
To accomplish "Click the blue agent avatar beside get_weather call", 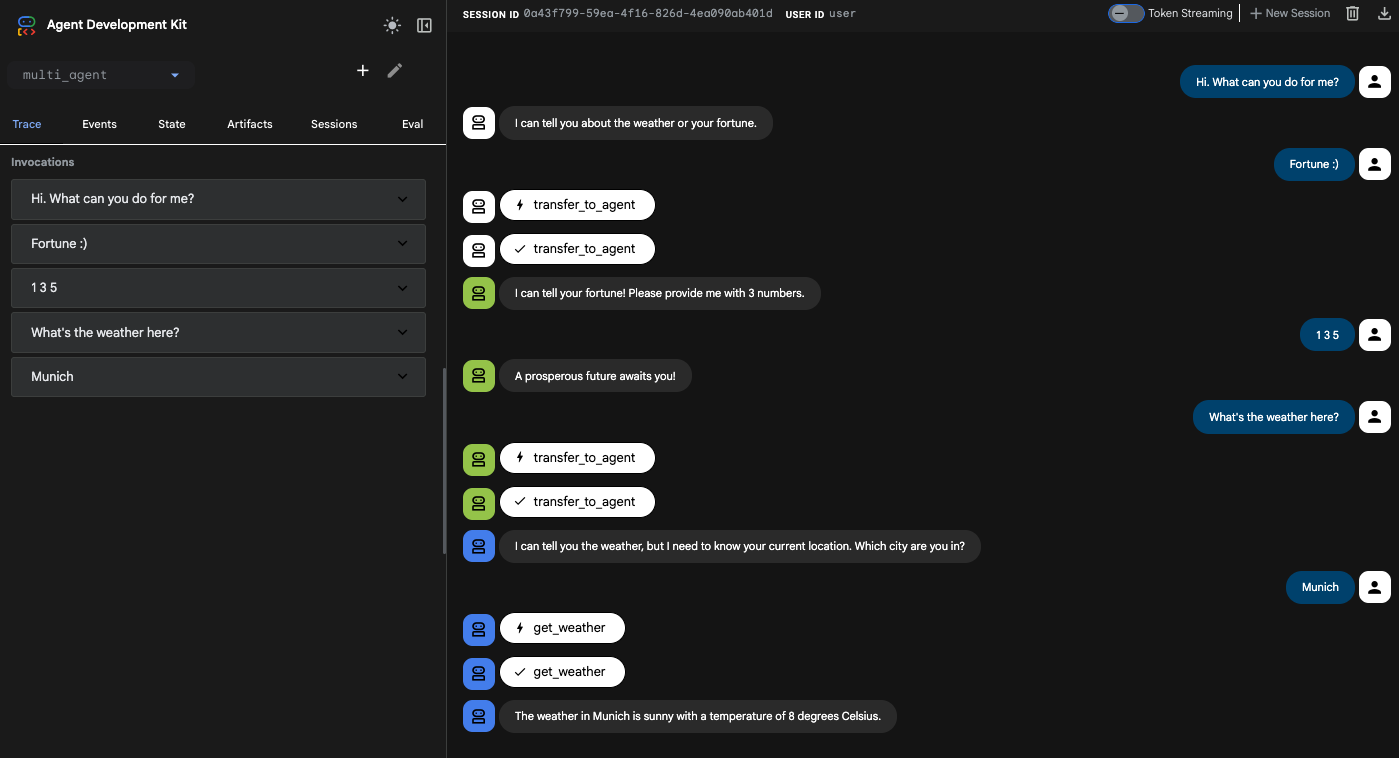I will click(x=479, y=629).
